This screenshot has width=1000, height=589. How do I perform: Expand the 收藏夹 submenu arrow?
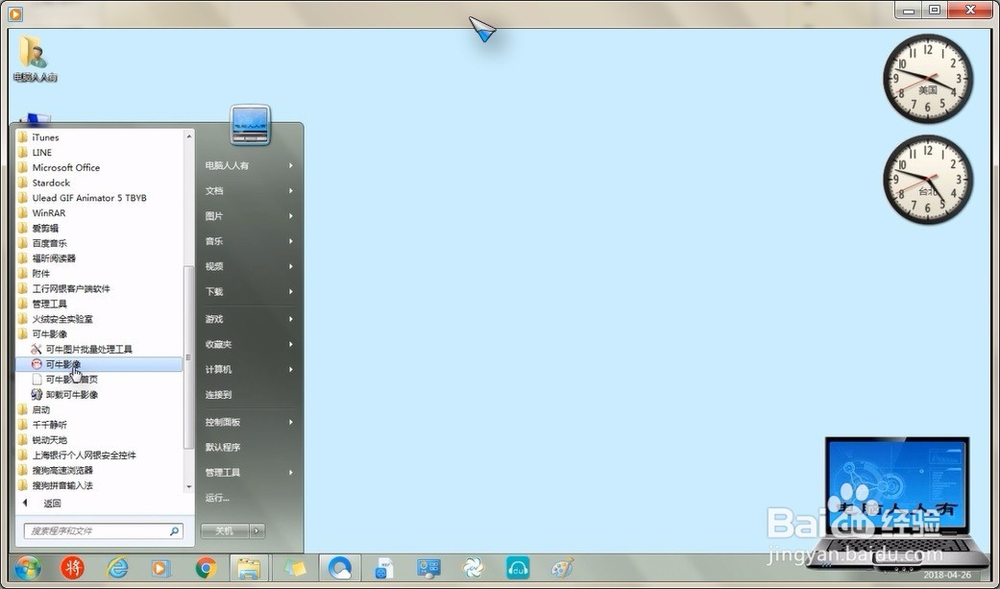pos(291,344)
